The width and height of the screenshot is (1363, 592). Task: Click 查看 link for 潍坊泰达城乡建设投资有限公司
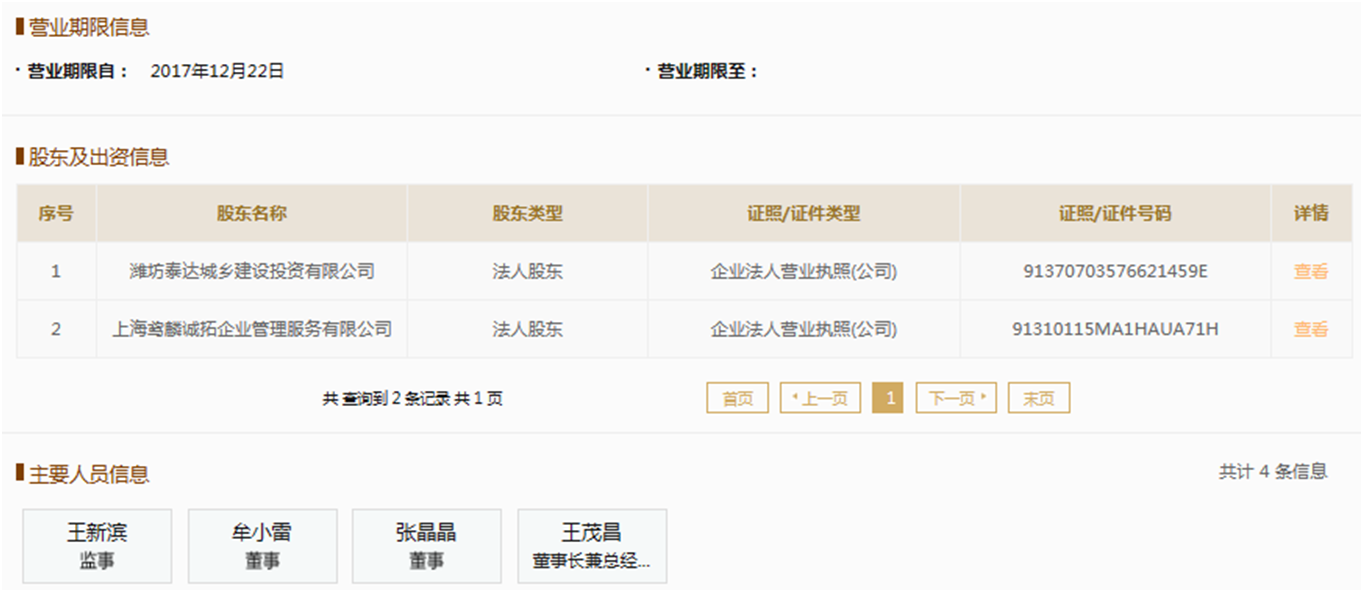pos(1310,271)
